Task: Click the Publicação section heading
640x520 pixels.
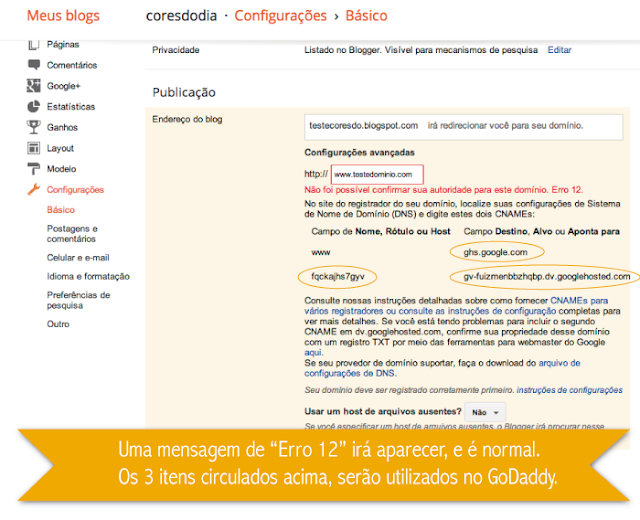Action: tap(184, 92)
